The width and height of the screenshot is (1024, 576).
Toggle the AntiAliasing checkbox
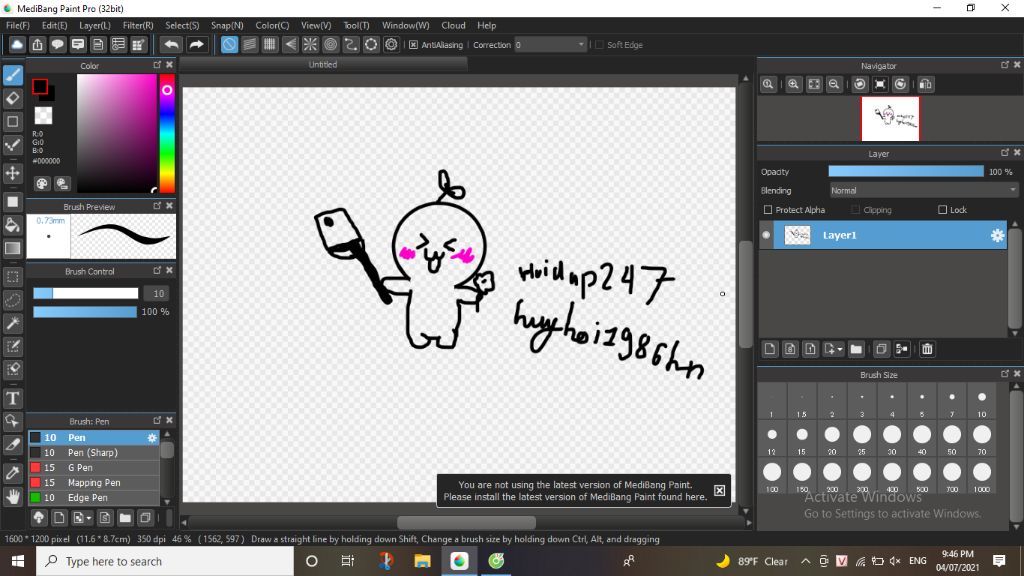click(413, 44)
